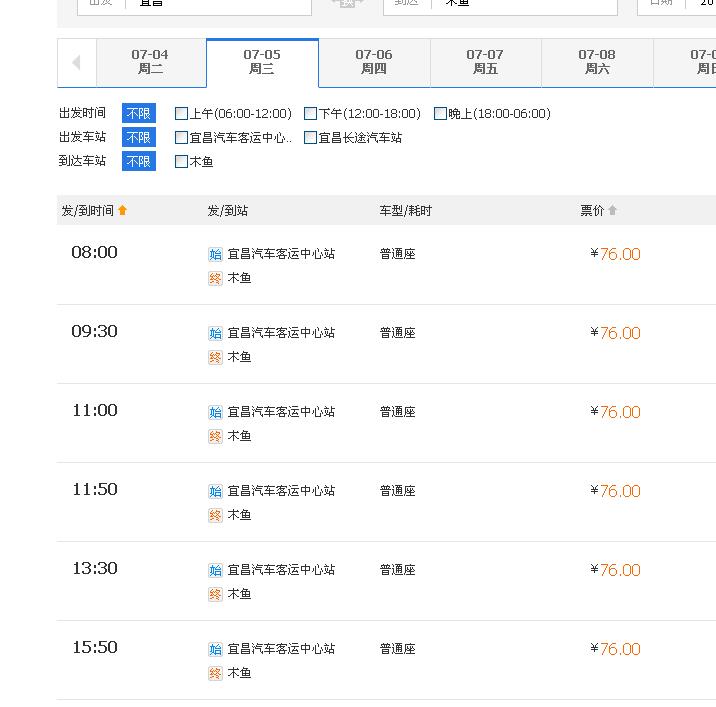The image size is (716, 707).
Task: Click 始 start icon in 09:30 row
Action: tap(215, 333)
